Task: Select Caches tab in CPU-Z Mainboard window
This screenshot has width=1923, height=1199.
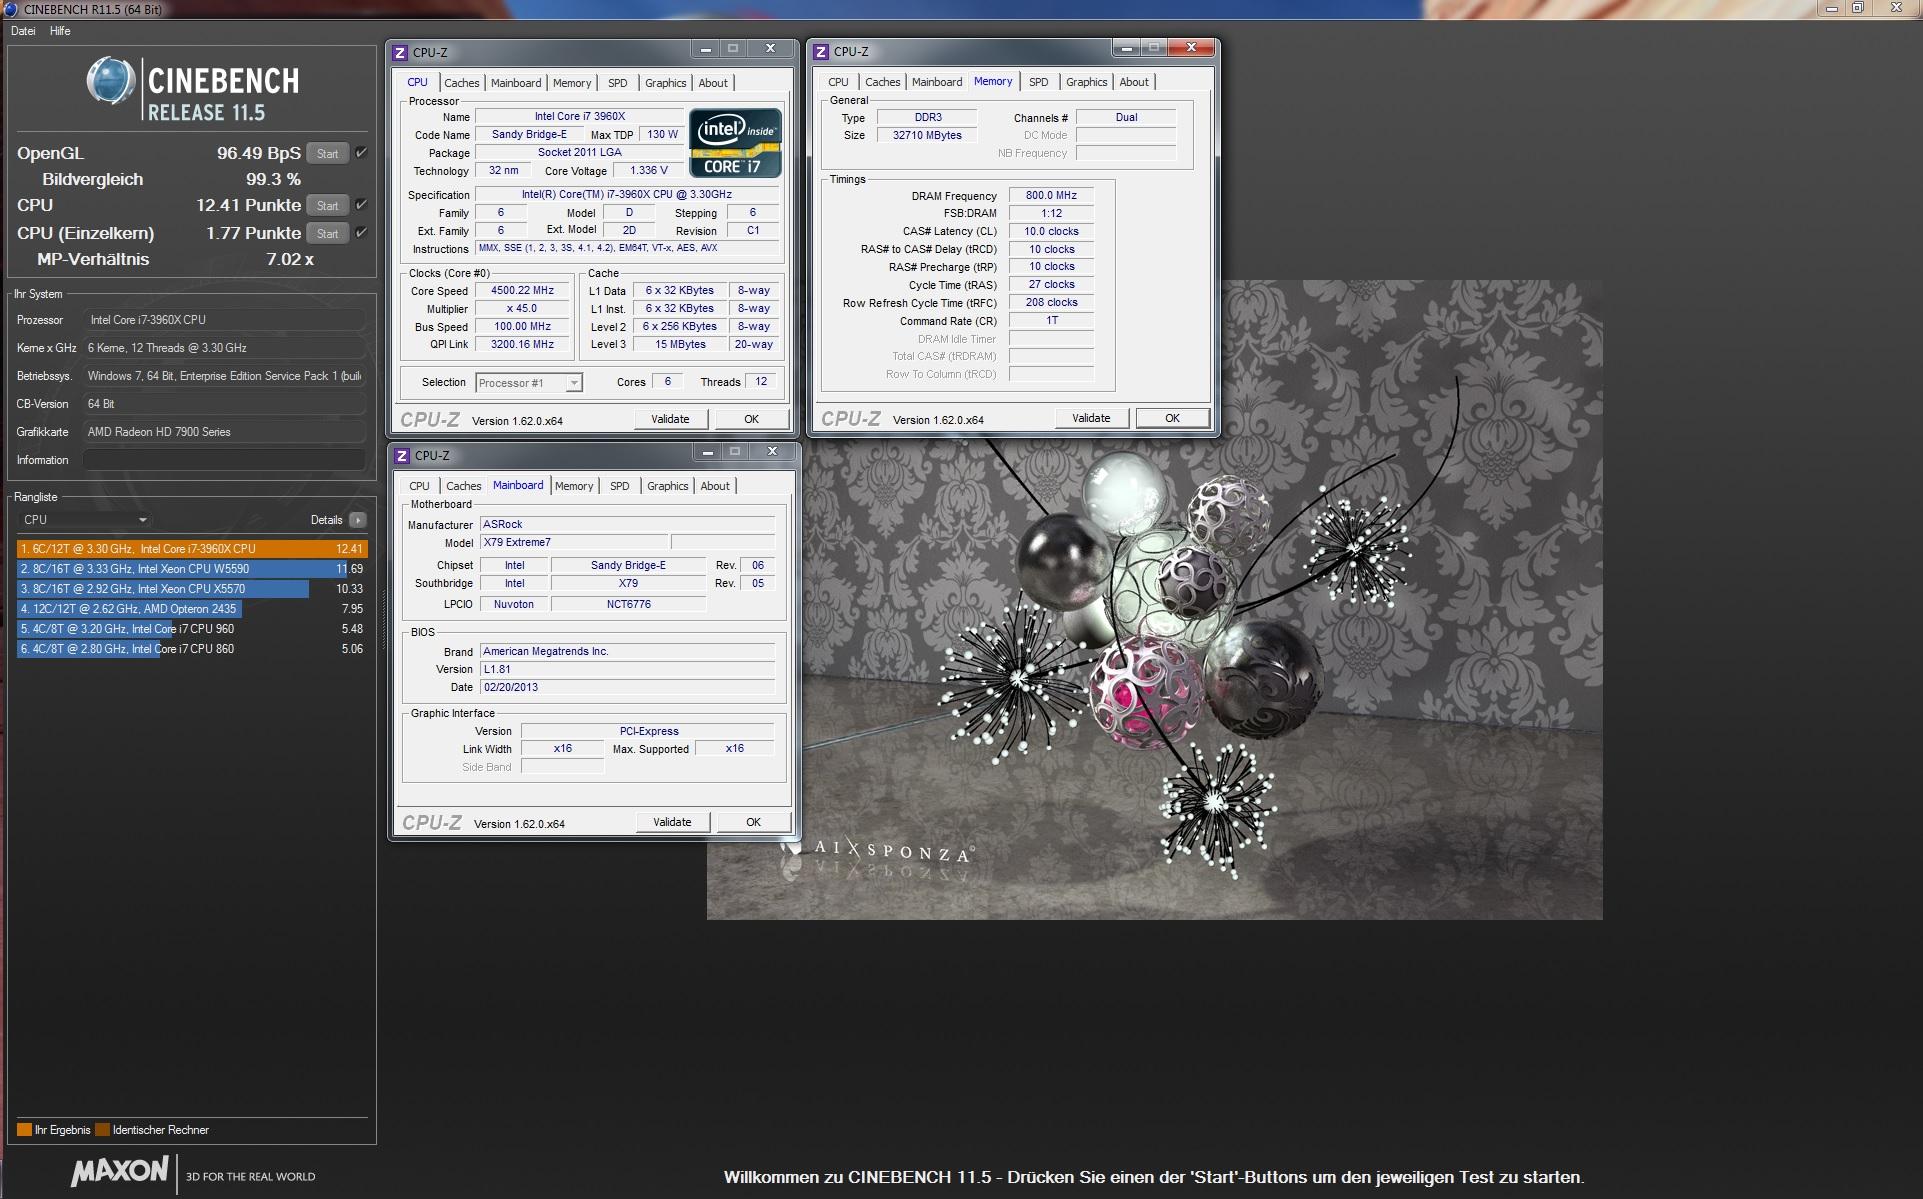Action: [464, 486]
